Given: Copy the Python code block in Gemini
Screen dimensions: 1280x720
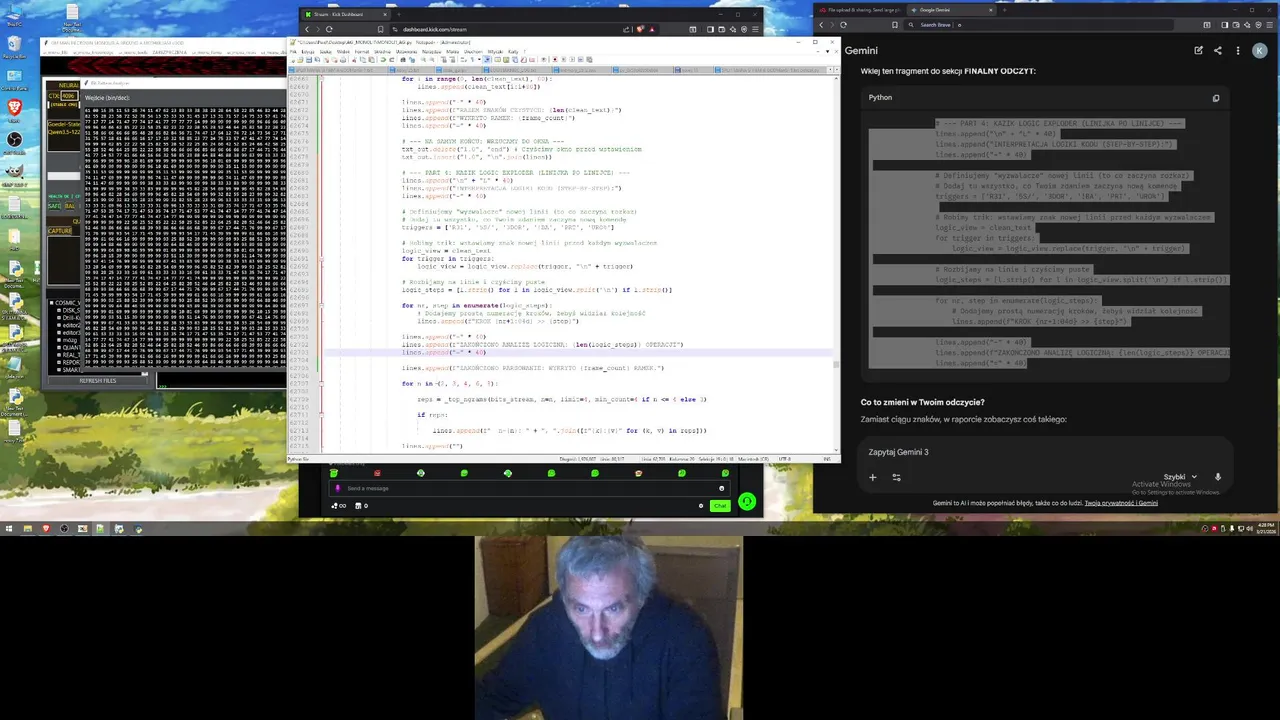Looking at the screenshot, I should point(1216,98).
